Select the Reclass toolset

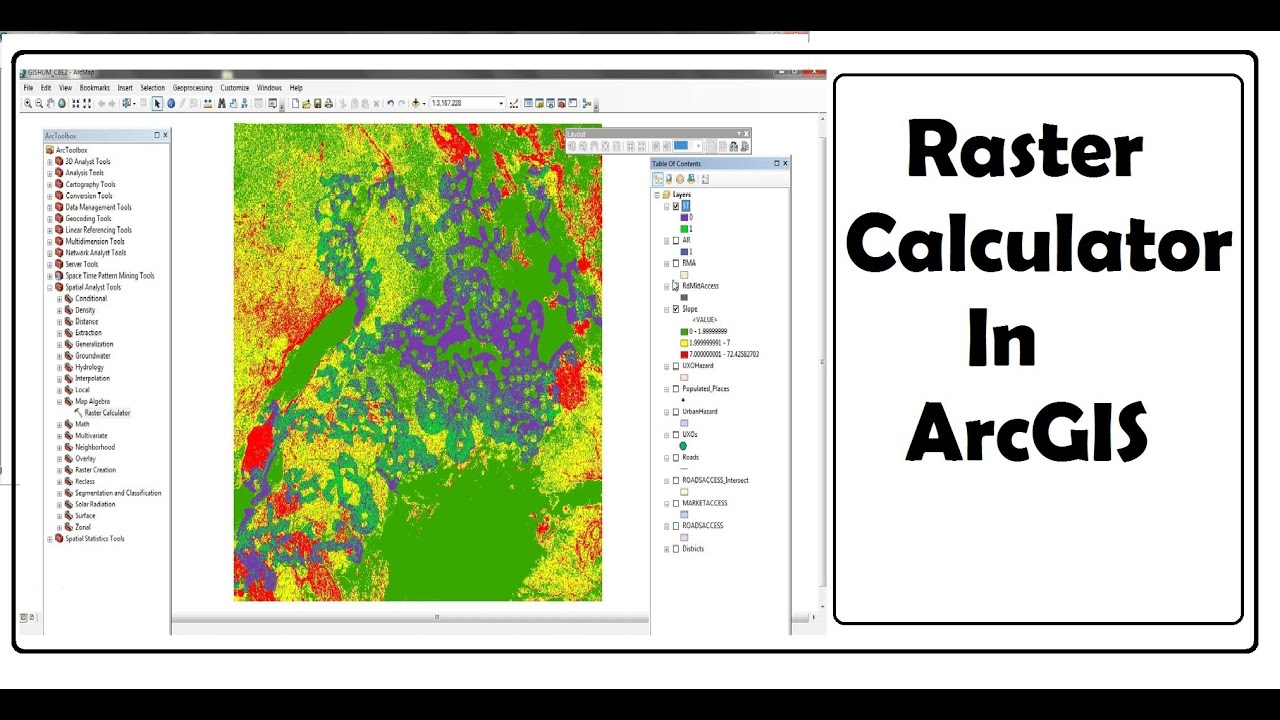point(85,481)
